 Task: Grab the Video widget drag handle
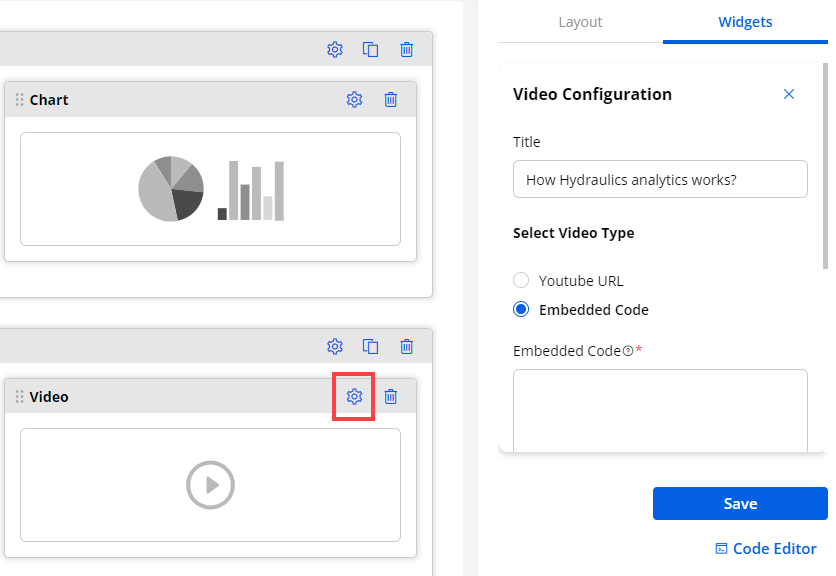click(19, 397)
